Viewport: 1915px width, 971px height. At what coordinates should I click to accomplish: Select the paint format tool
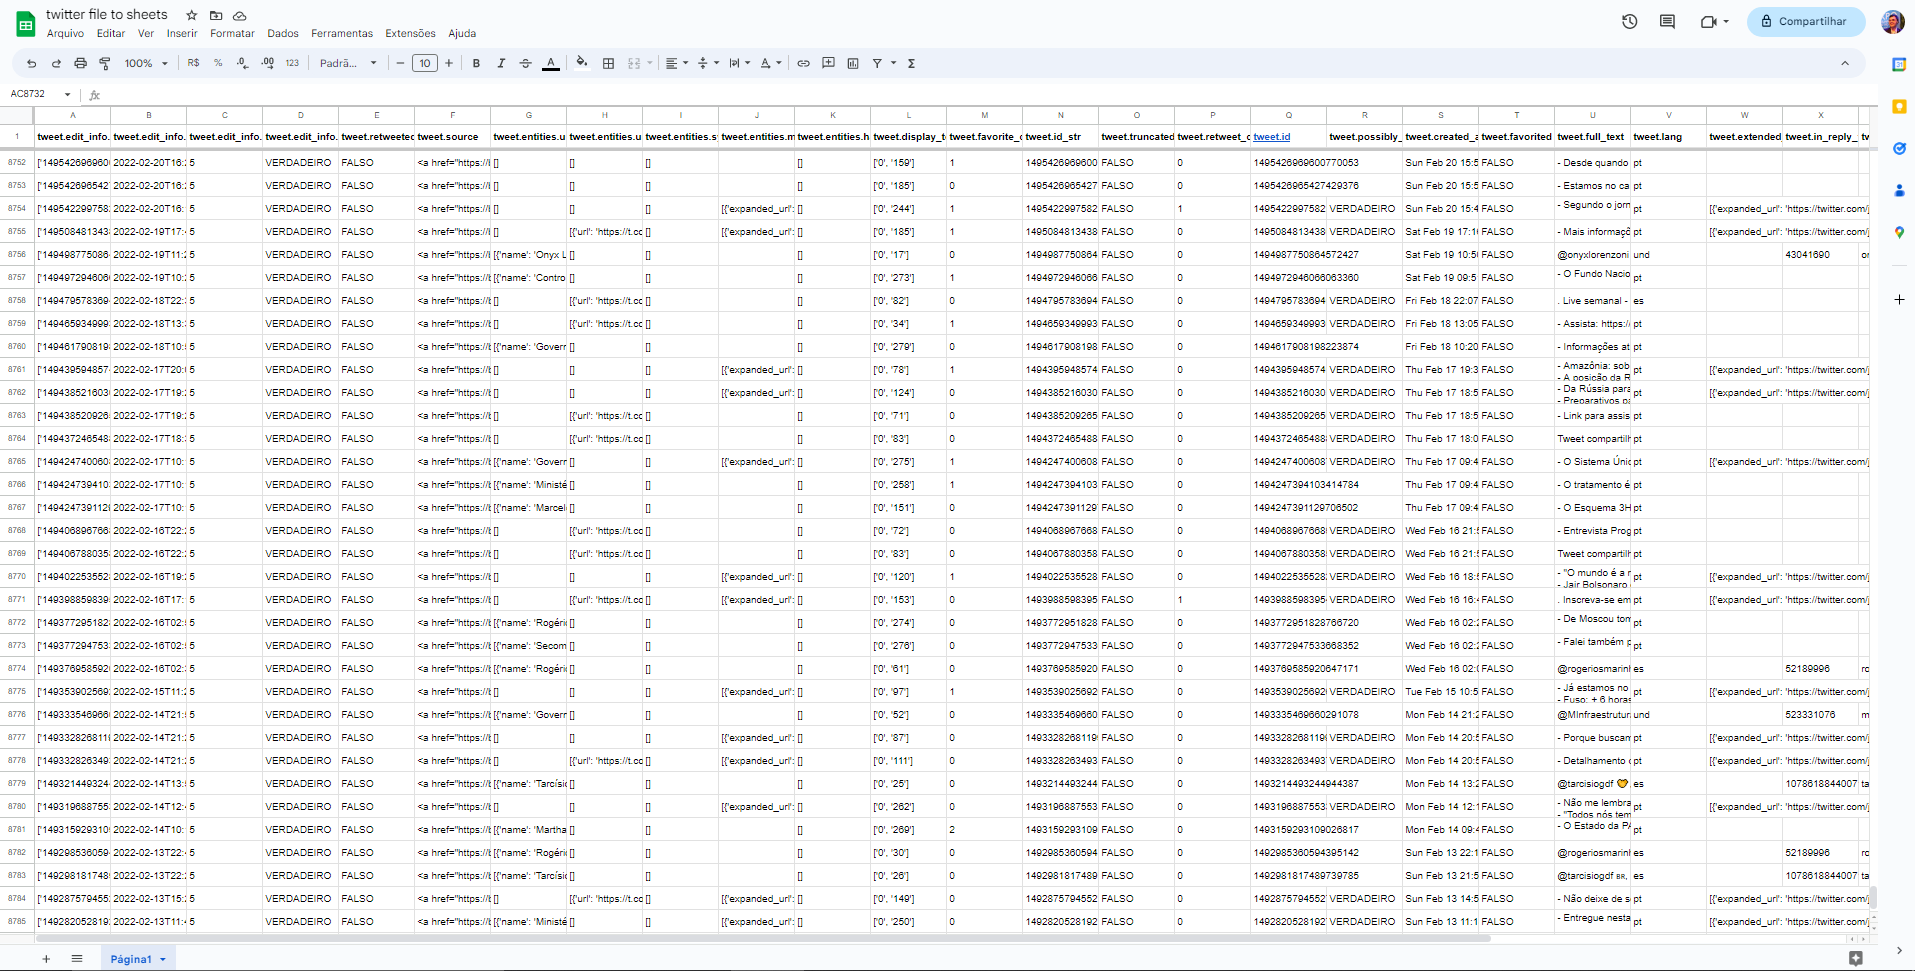click(x=104, y=63)
